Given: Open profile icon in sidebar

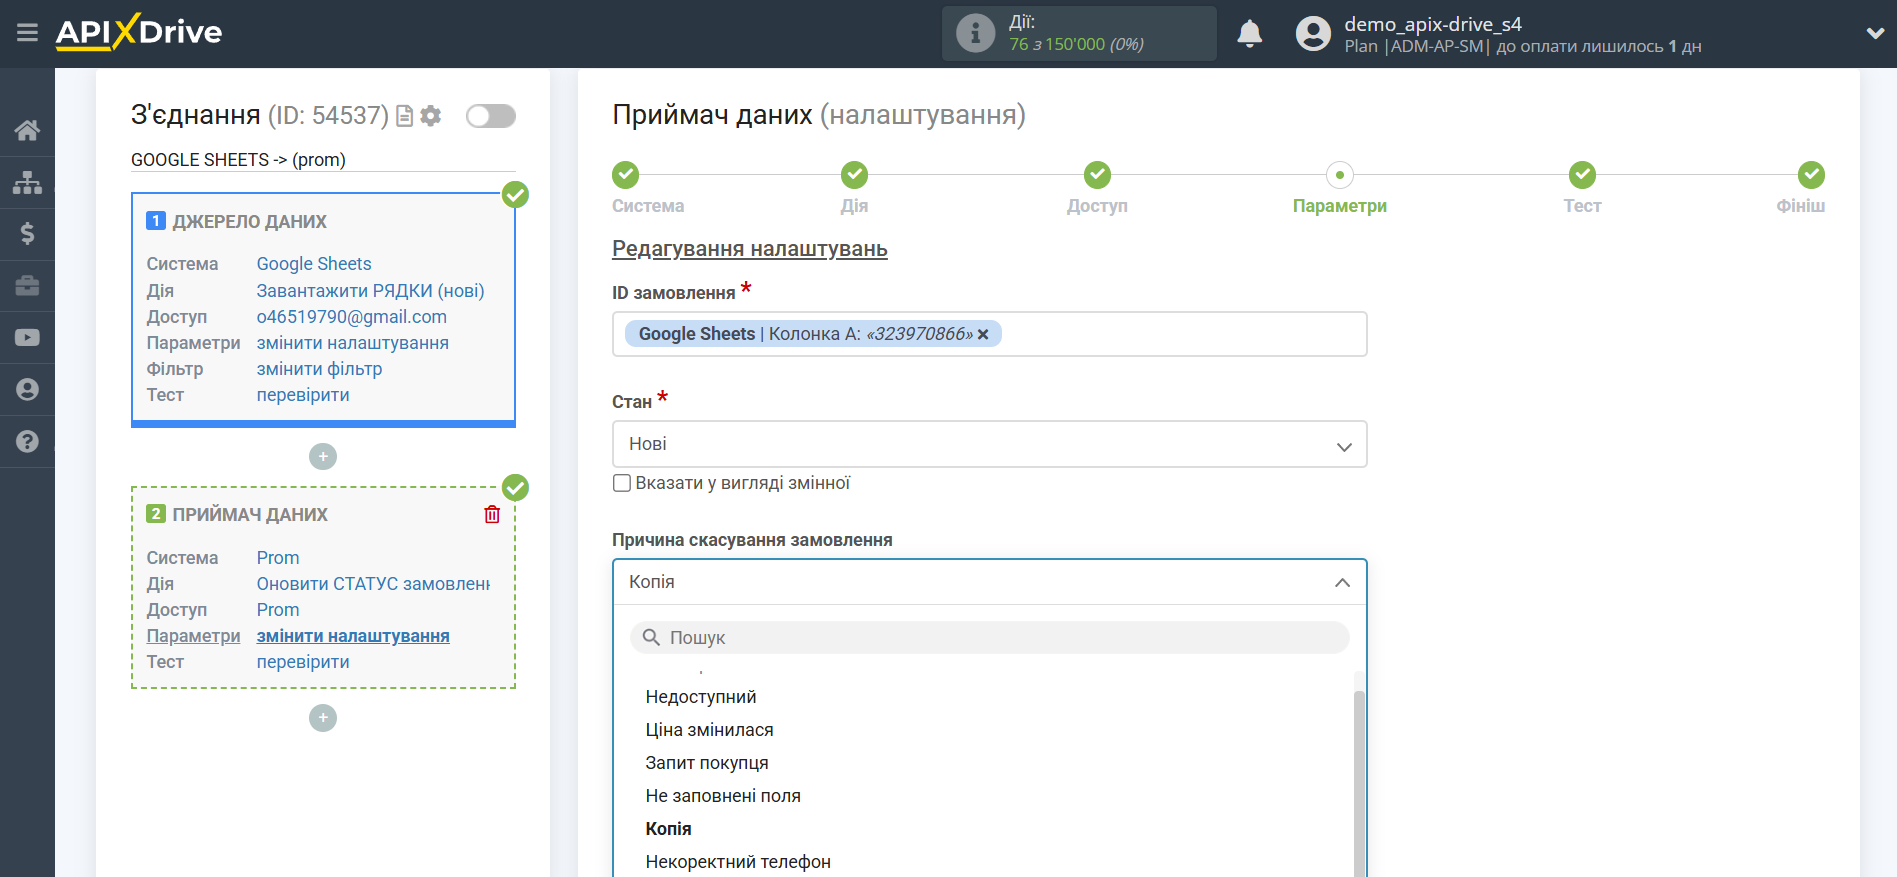Looking at the screenshot, I should [x=27, y=390].
